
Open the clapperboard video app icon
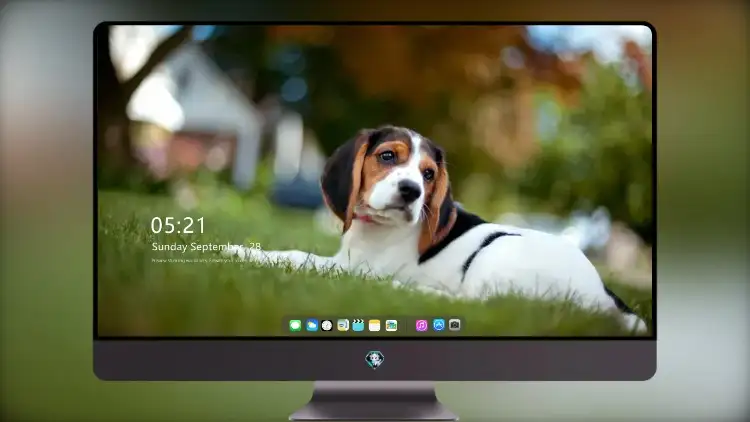(358, 326)
